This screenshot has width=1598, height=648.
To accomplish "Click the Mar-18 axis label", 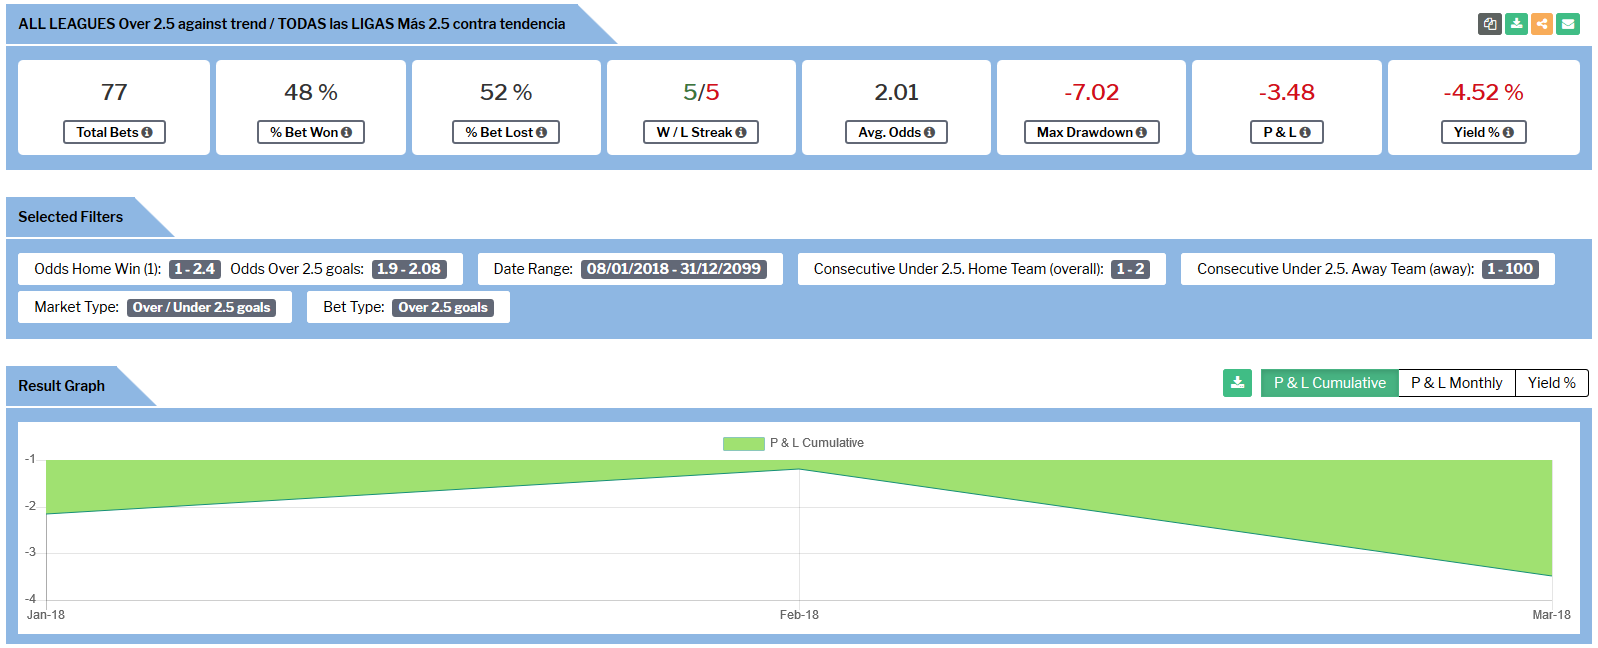I will (x=1551, y=615).
